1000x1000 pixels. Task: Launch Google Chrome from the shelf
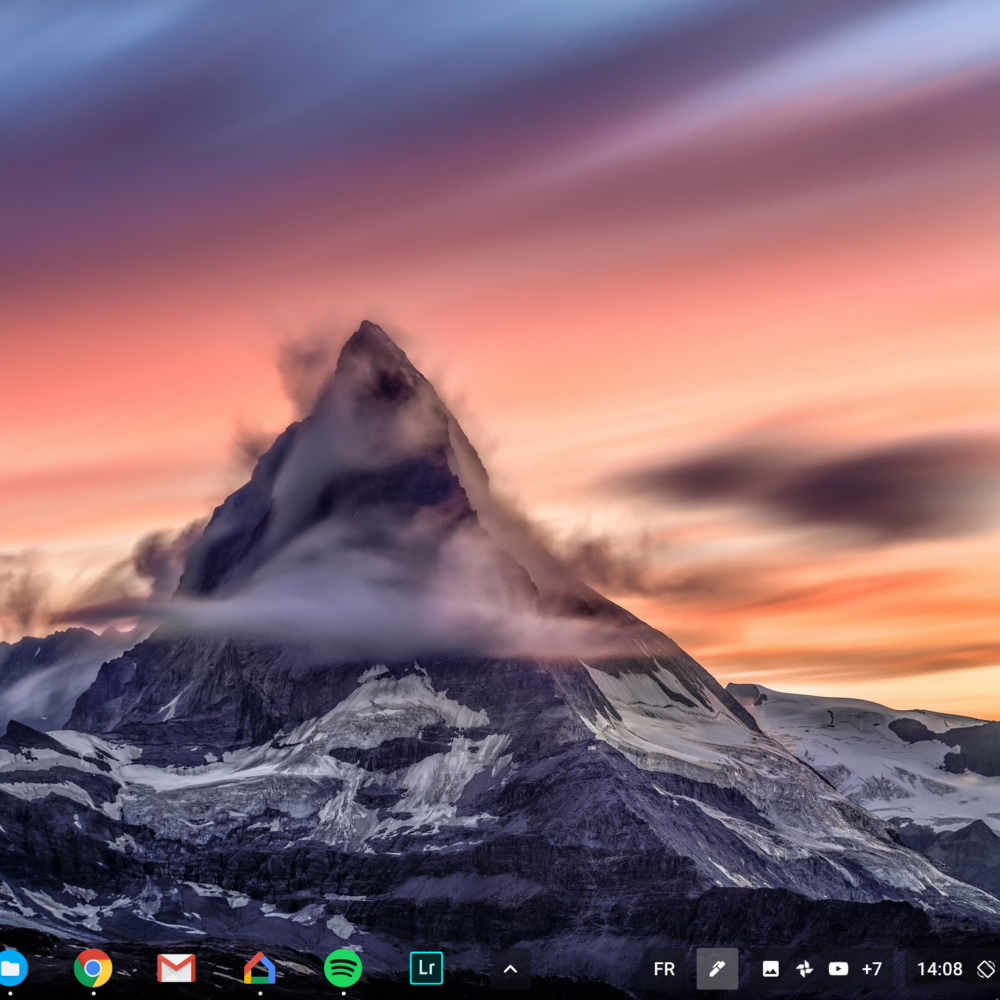(93, 968)
